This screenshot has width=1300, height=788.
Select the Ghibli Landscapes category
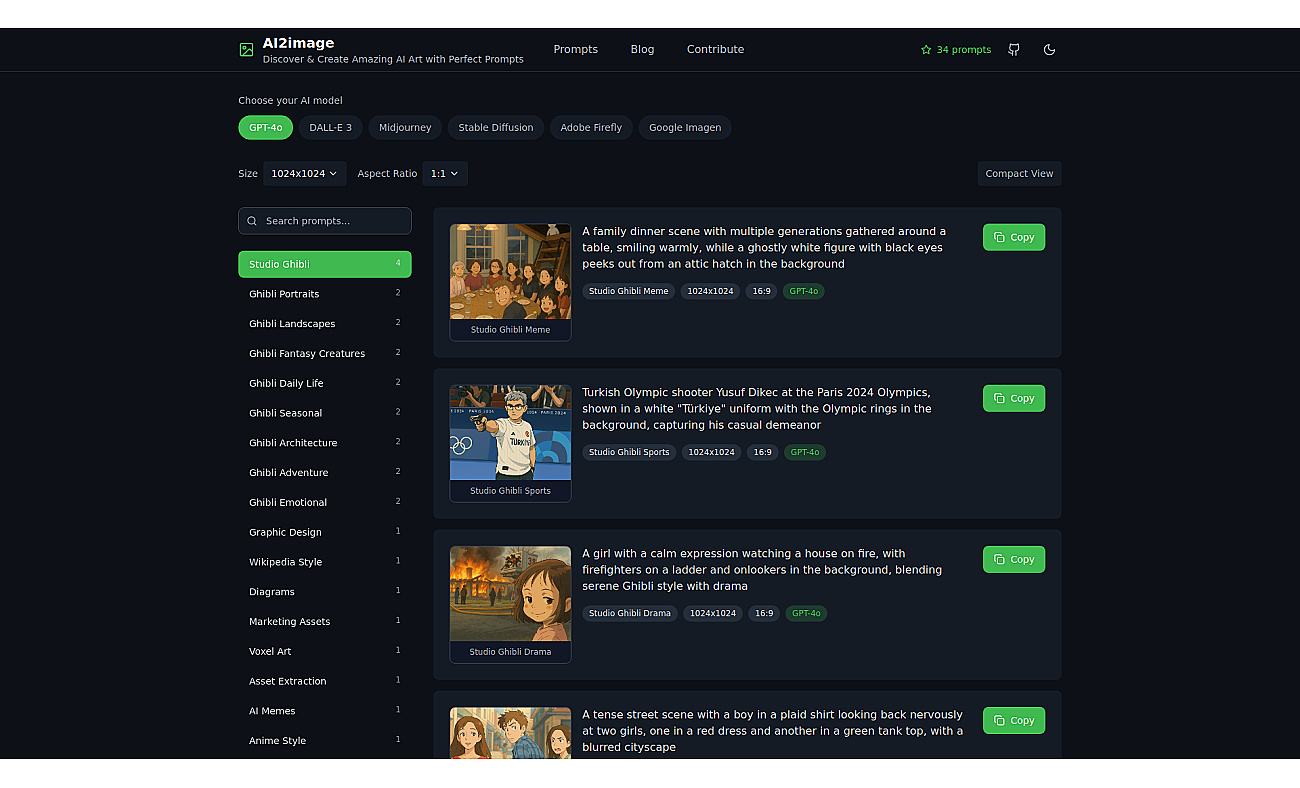pyautogui.click(x=325, y=324)
